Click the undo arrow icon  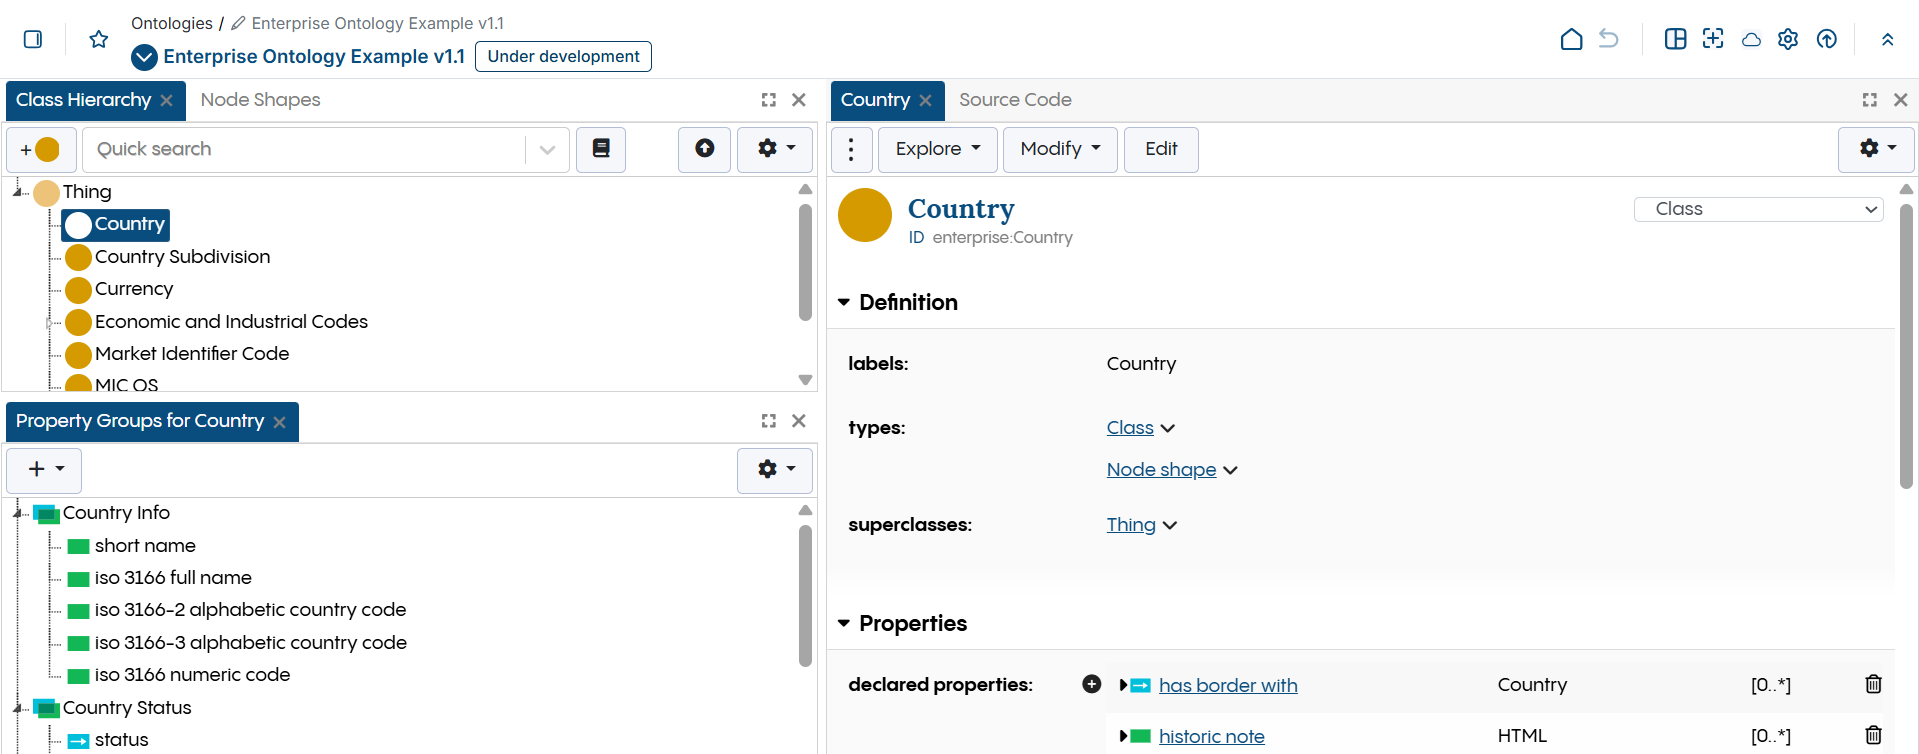tap(1608, 39)
